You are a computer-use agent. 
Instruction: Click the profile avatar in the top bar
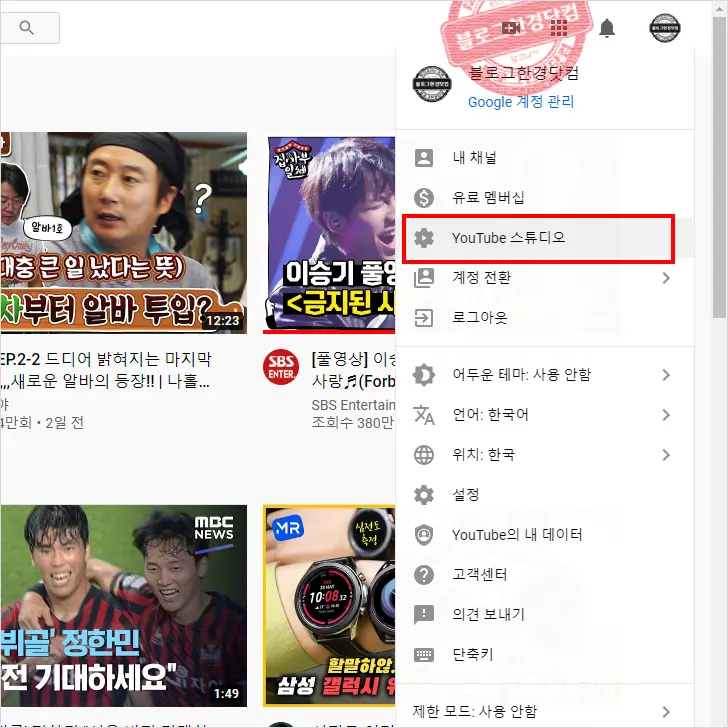point(664,28)
